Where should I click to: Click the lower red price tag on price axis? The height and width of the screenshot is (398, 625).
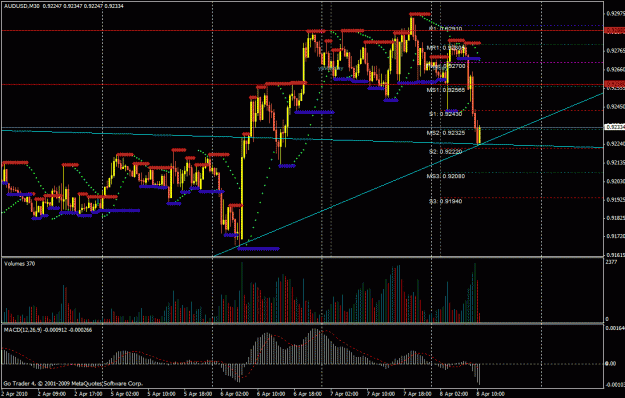(x=615, y=84)
